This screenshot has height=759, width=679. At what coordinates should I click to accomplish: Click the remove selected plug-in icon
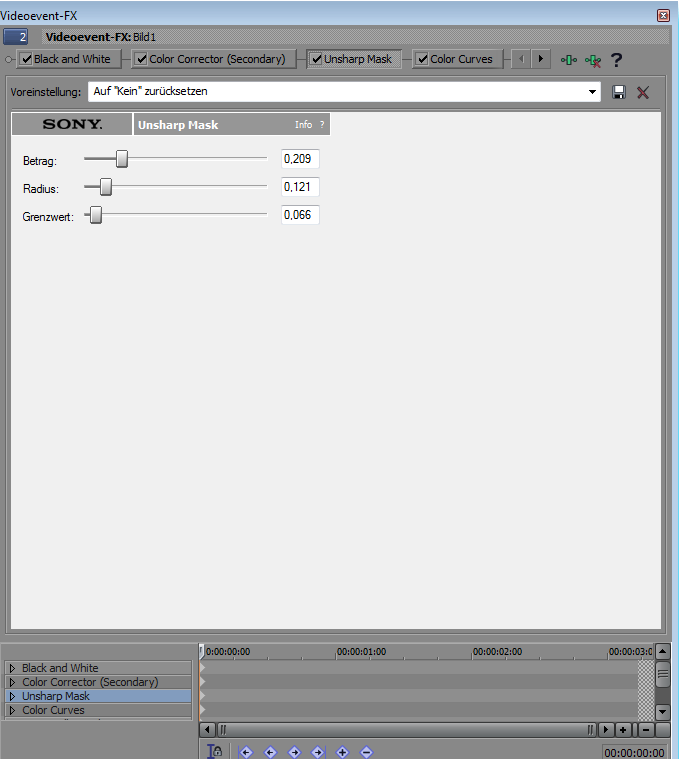click(x=593, y=60)
